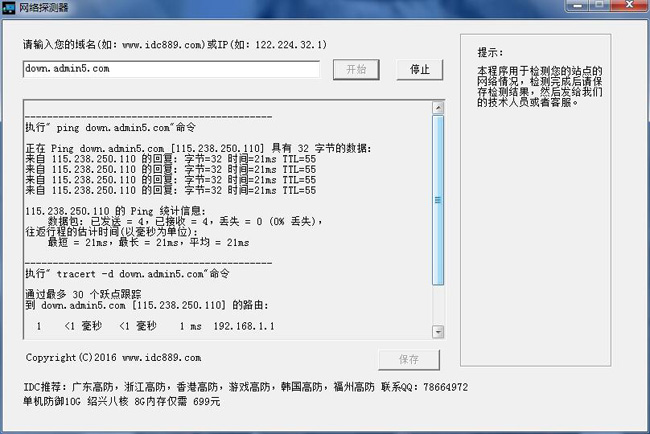Click the 单机防御10G 绍兴八核 promo line
Viewport: 650px width, 434px height.
pos(122,401)
